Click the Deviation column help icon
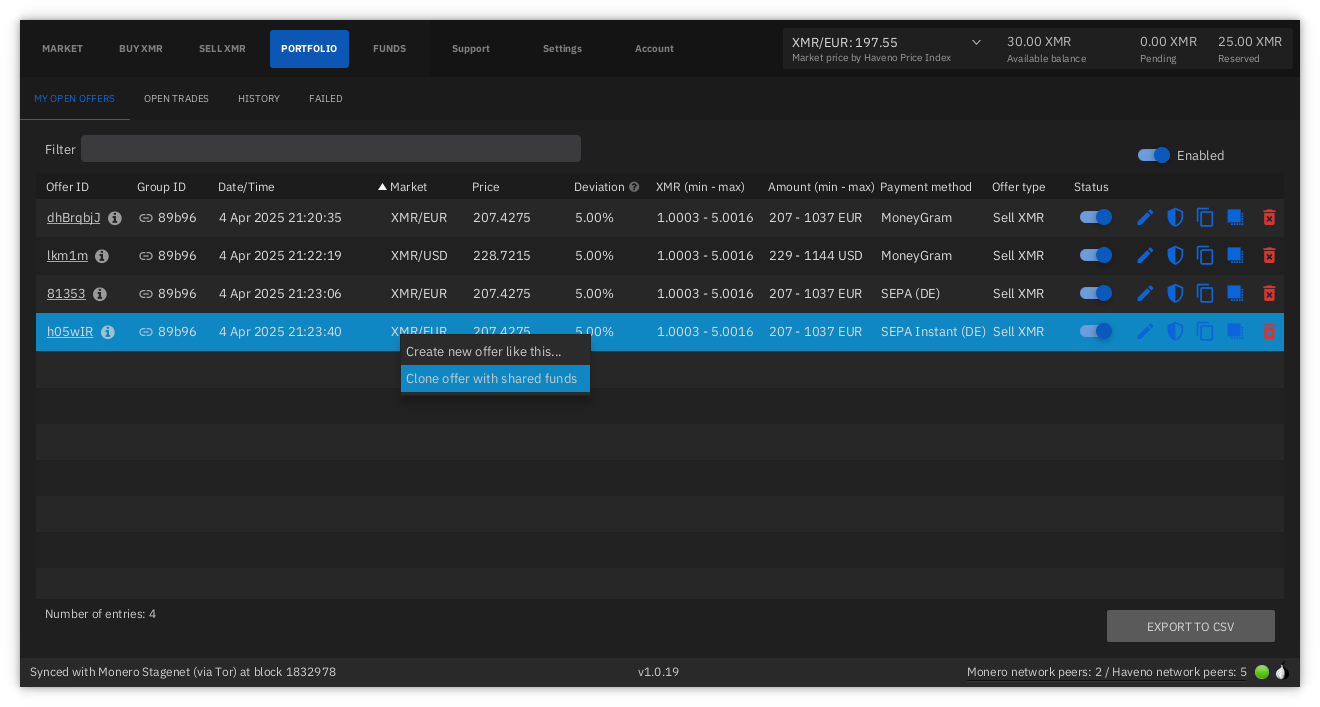This screenshot has width=1320, height=707. [x=634, y=187]
